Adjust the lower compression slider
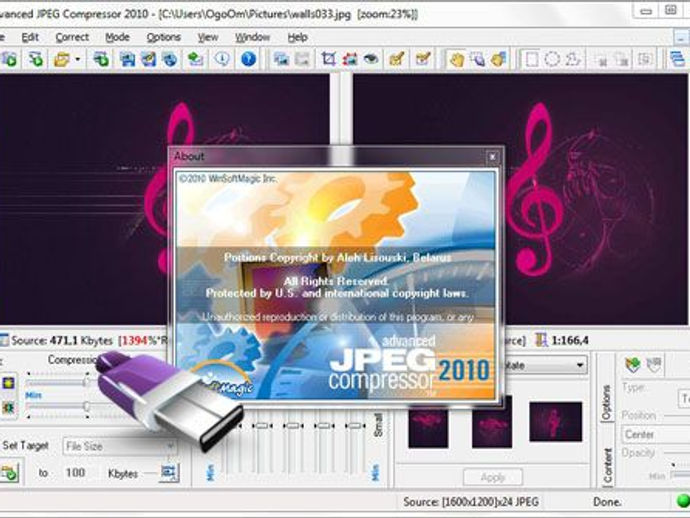The height and width of the screenshot is (518, 690). tap(87, 406)
